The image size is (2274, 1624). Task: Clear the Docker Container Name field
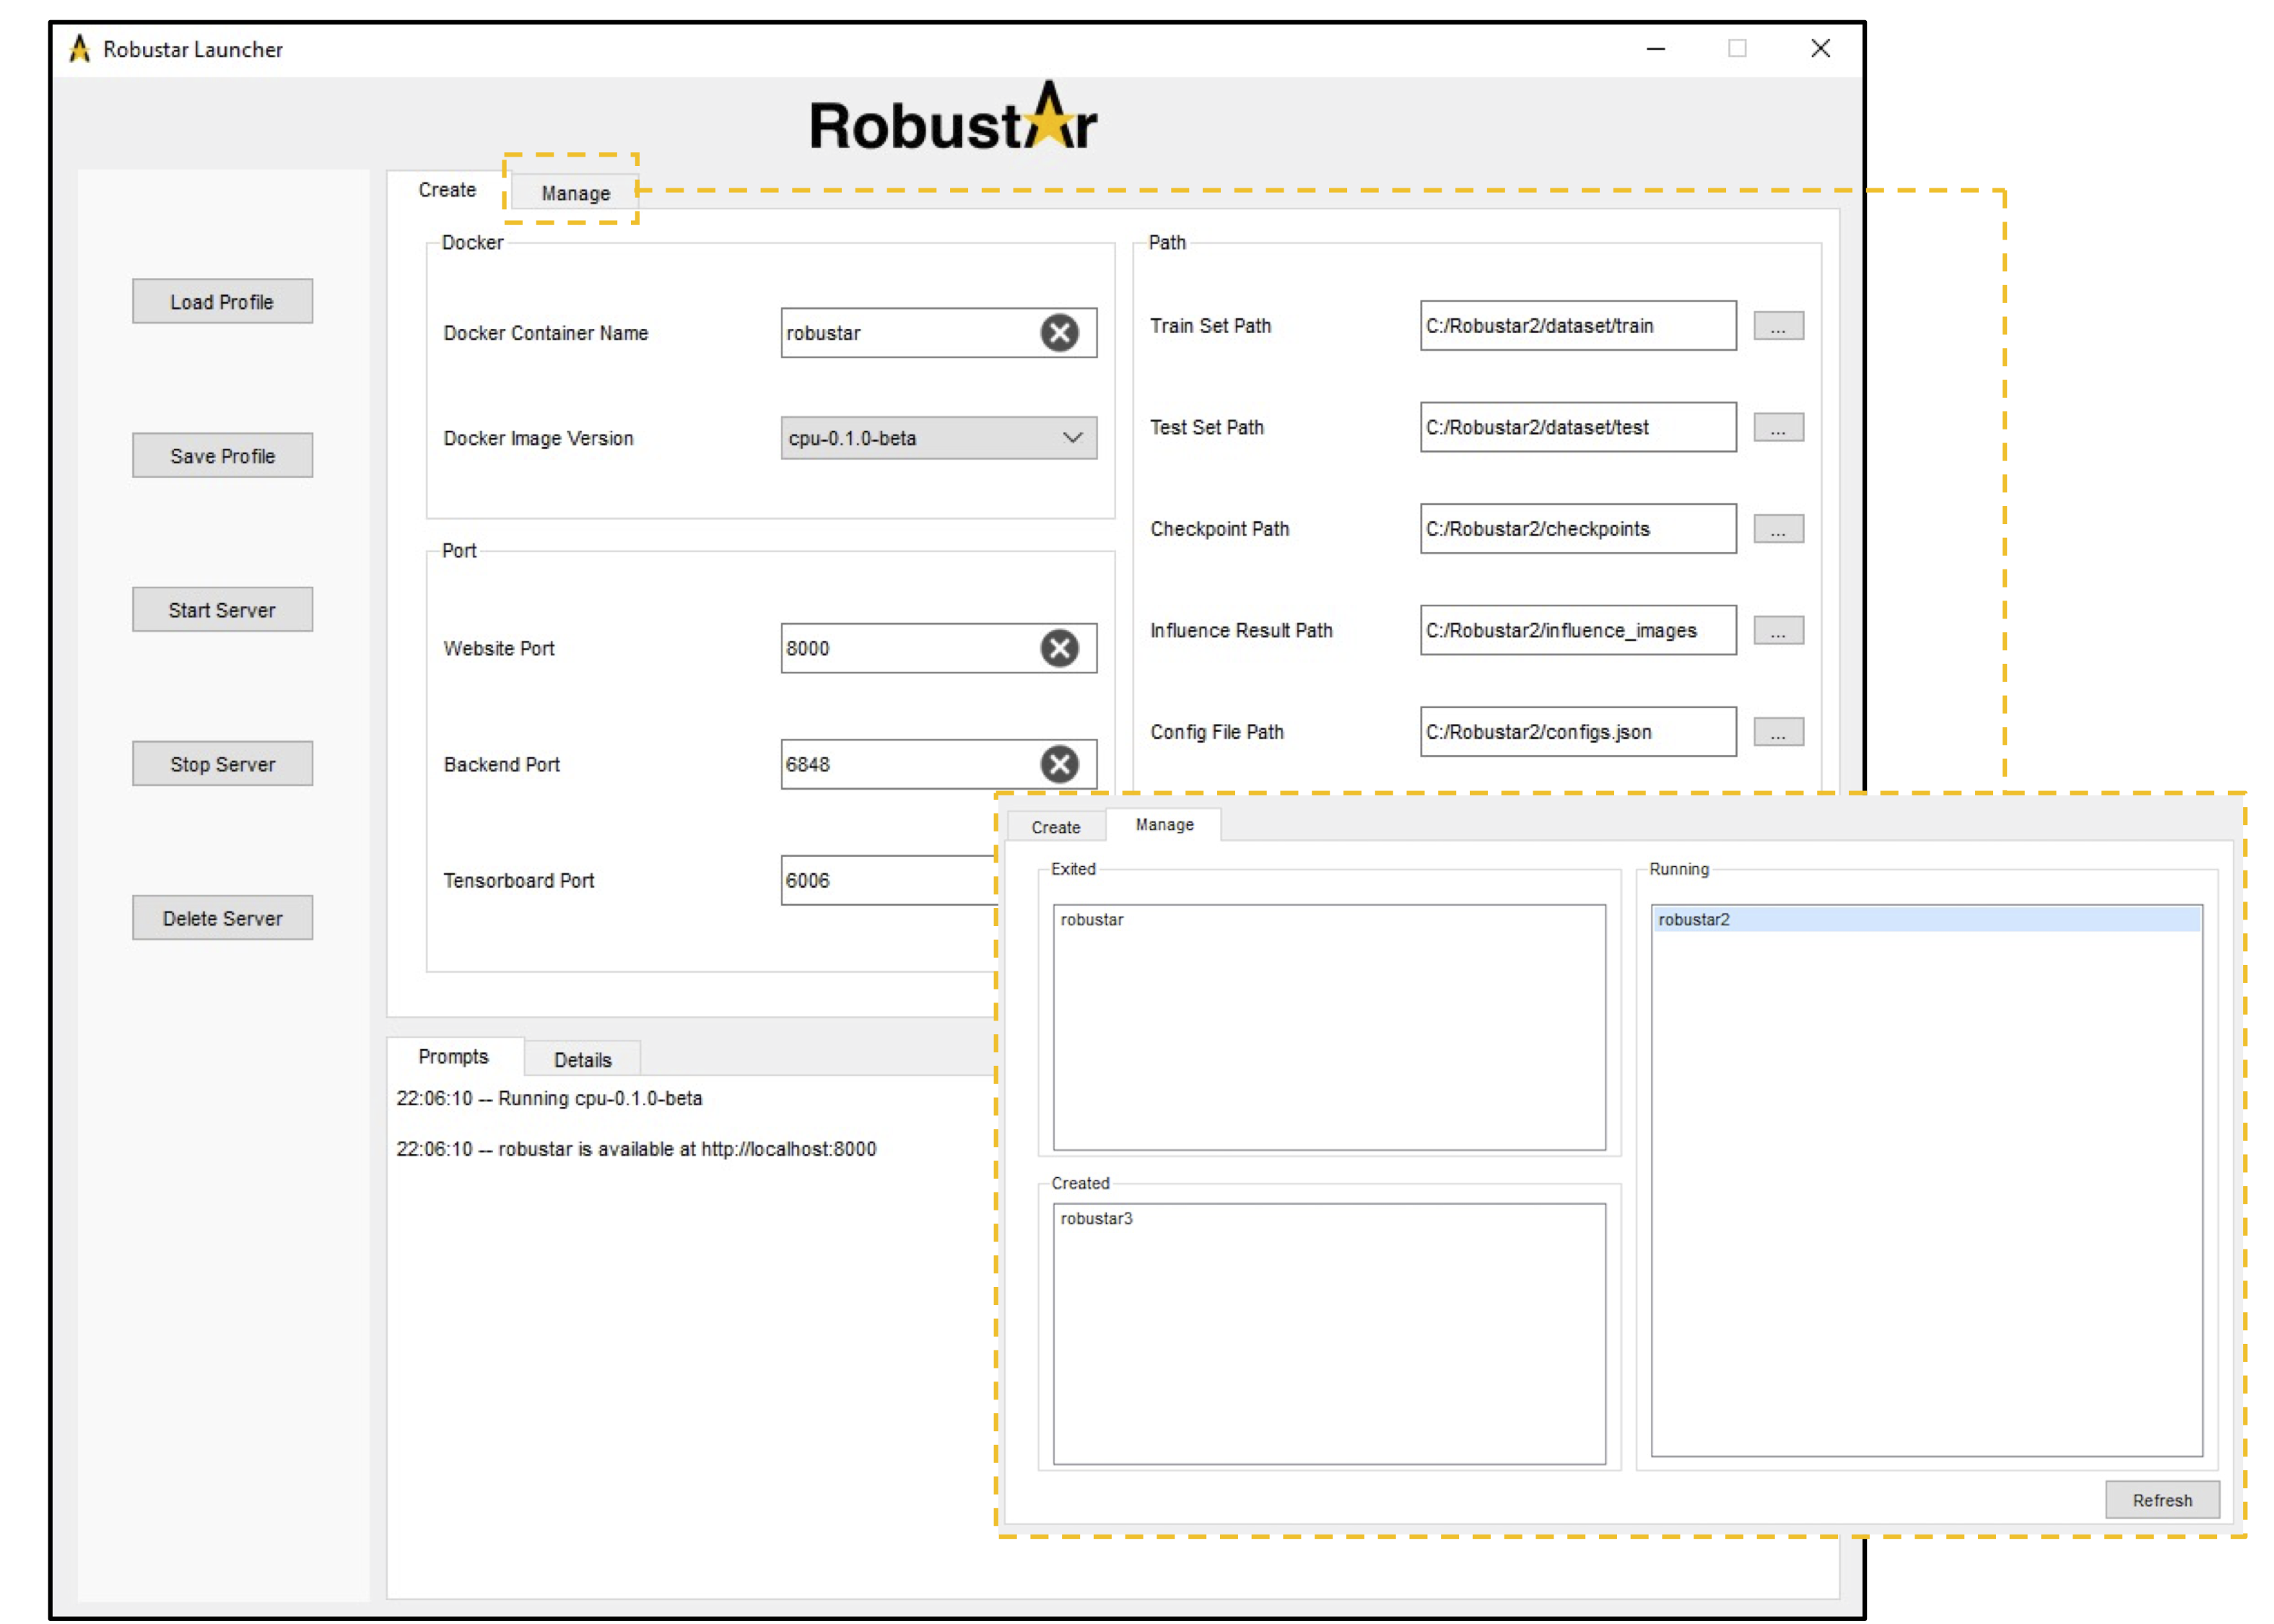(1059, 333)
